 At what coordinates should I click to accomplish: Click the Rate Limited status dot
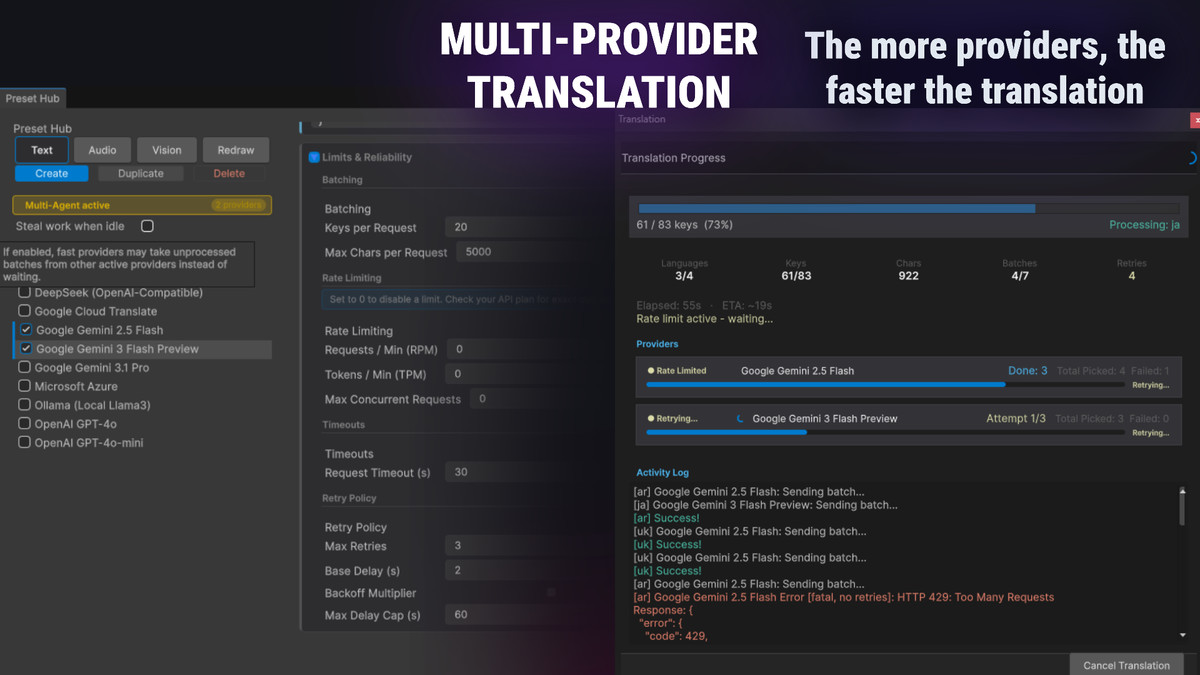click(x=651, y=371)
